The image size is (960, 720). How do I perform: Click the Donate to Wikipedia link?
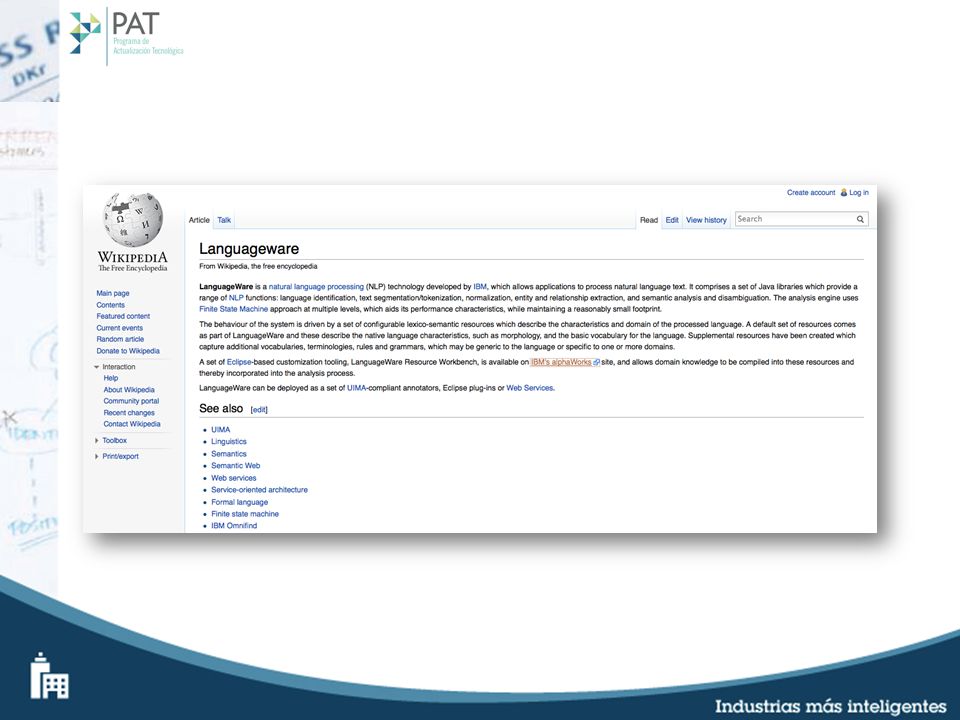pos(128,351)
